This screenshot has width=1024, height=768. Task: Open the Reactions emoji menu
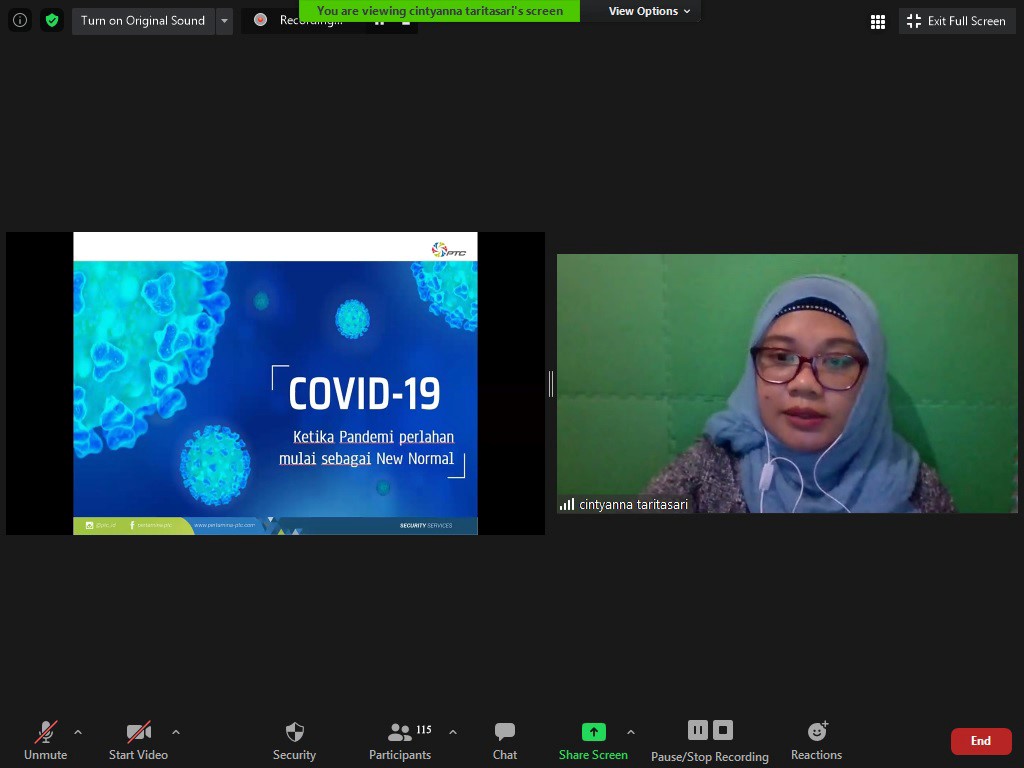pyautogui.click(x=816, y=741)
